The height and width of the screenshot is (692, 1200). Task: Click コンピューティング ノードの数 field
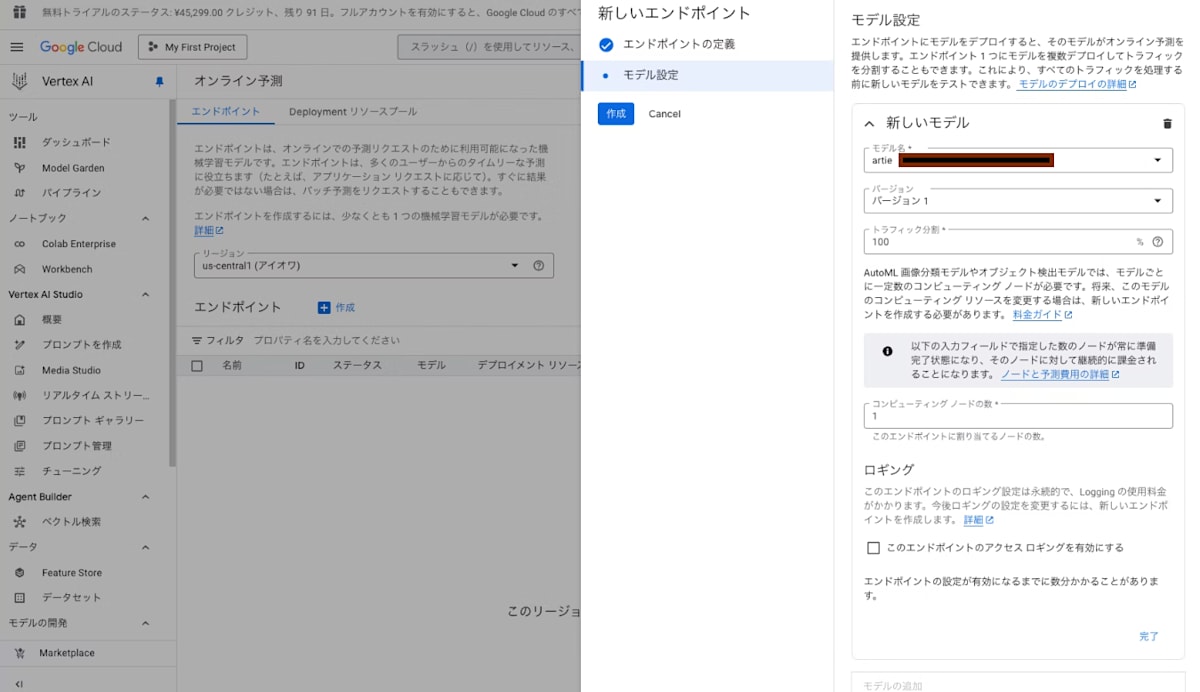tap(1018, 416)
